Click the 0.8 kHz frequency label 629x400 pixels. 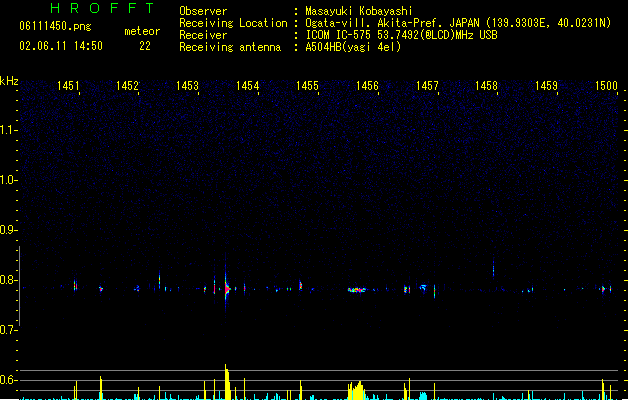pos(8,280)
